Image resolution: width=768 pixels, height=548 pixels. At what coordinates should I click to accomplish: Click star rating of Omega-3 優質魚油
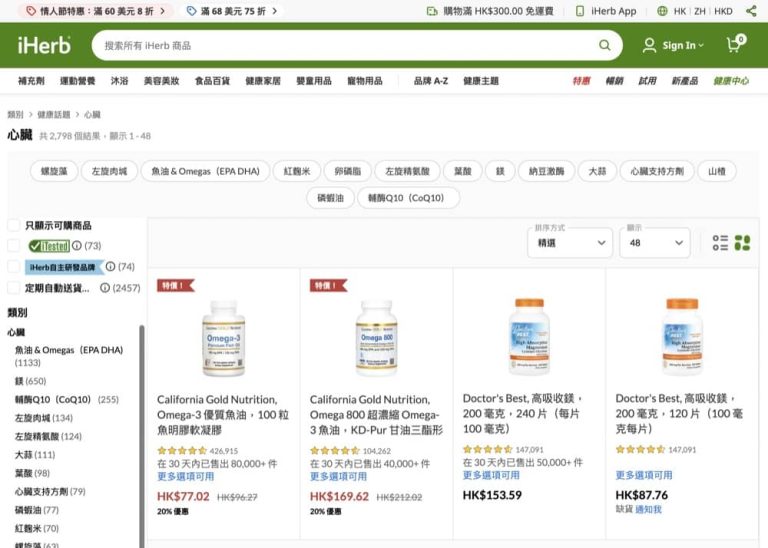(182, 451)
